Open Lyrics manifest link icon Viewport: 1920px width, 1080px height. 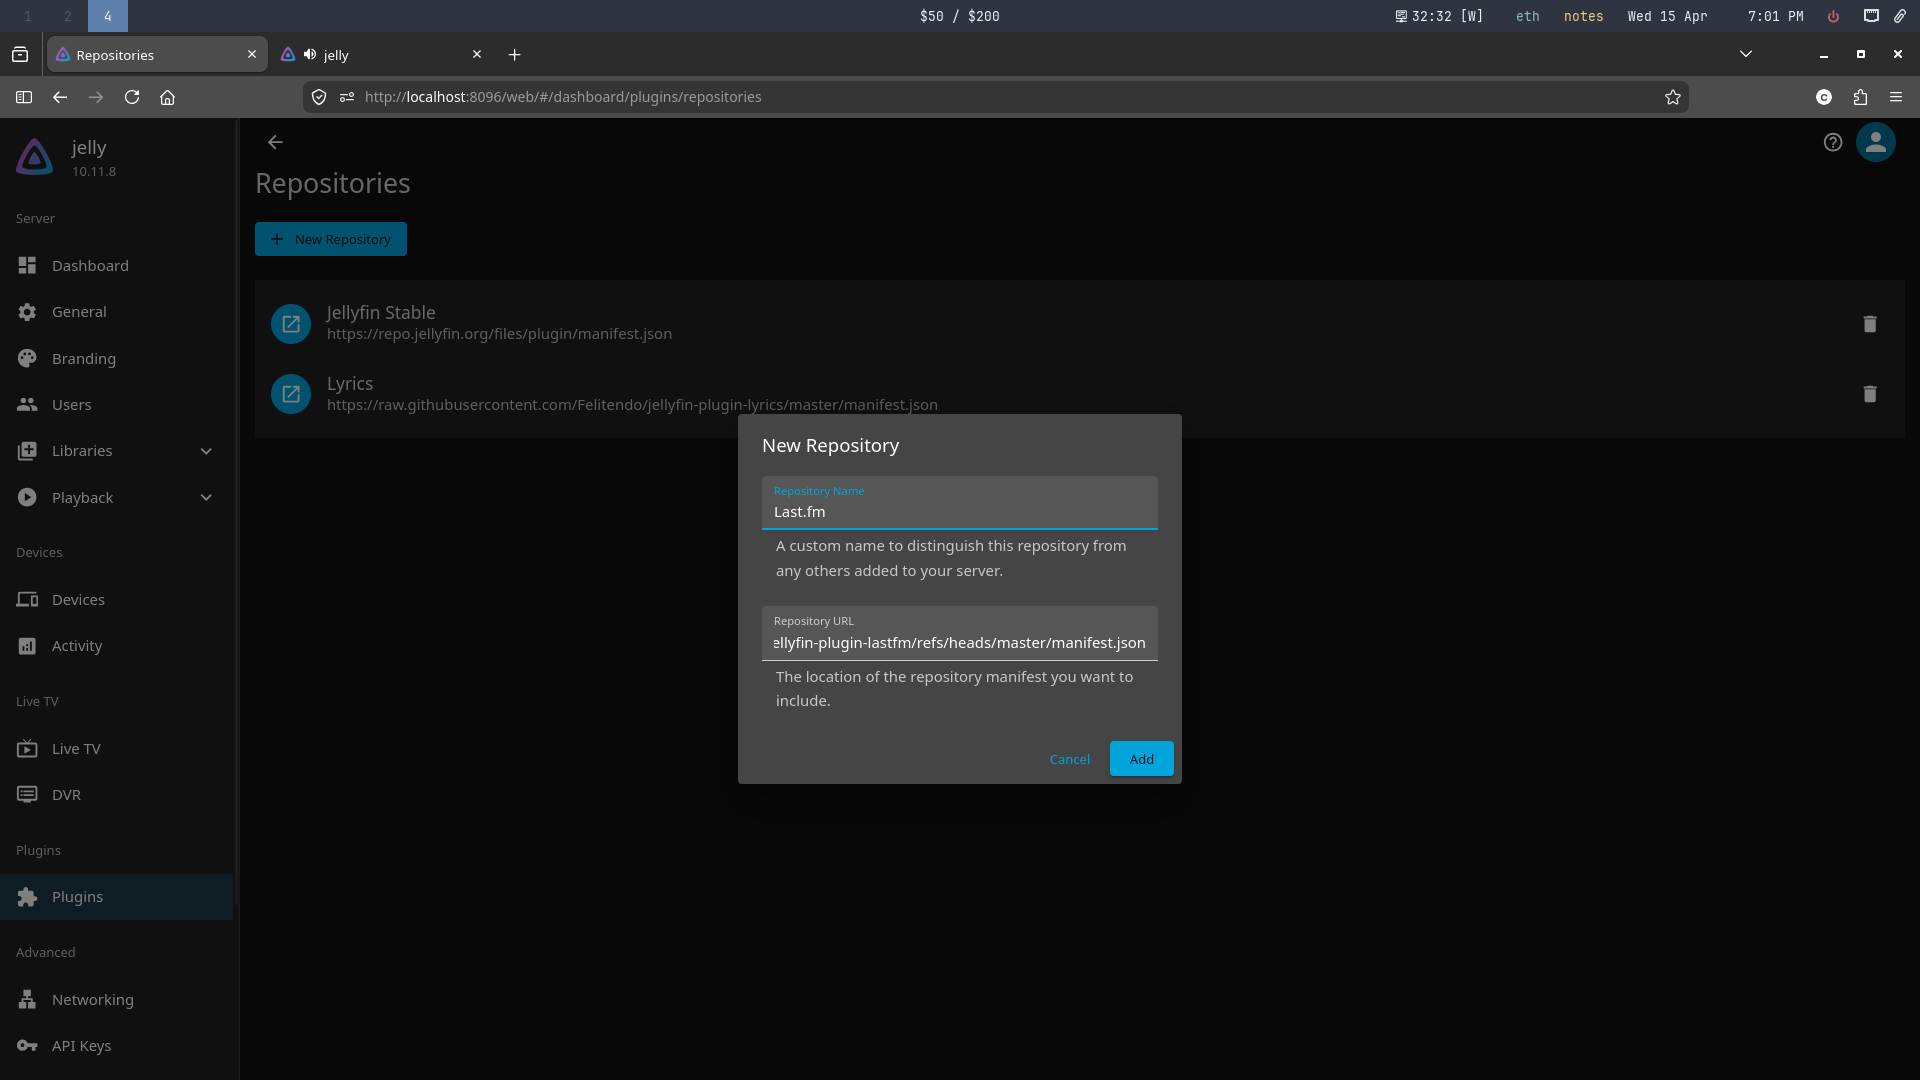(x=291, y=394)
